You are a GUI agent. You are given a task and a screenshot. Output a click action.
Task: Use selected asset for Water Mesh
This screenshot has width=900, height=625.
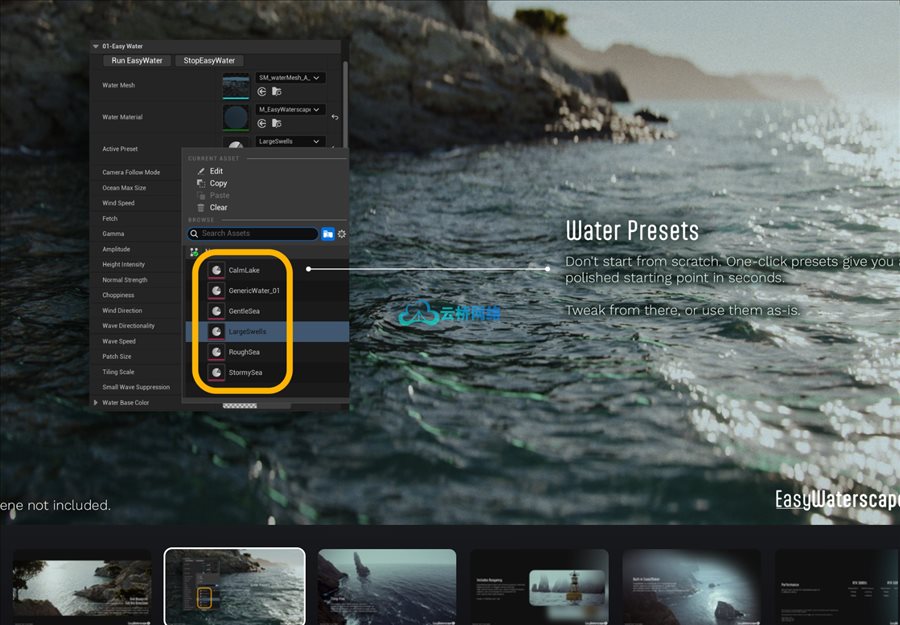pyautogui.click(x=262, y=91)
